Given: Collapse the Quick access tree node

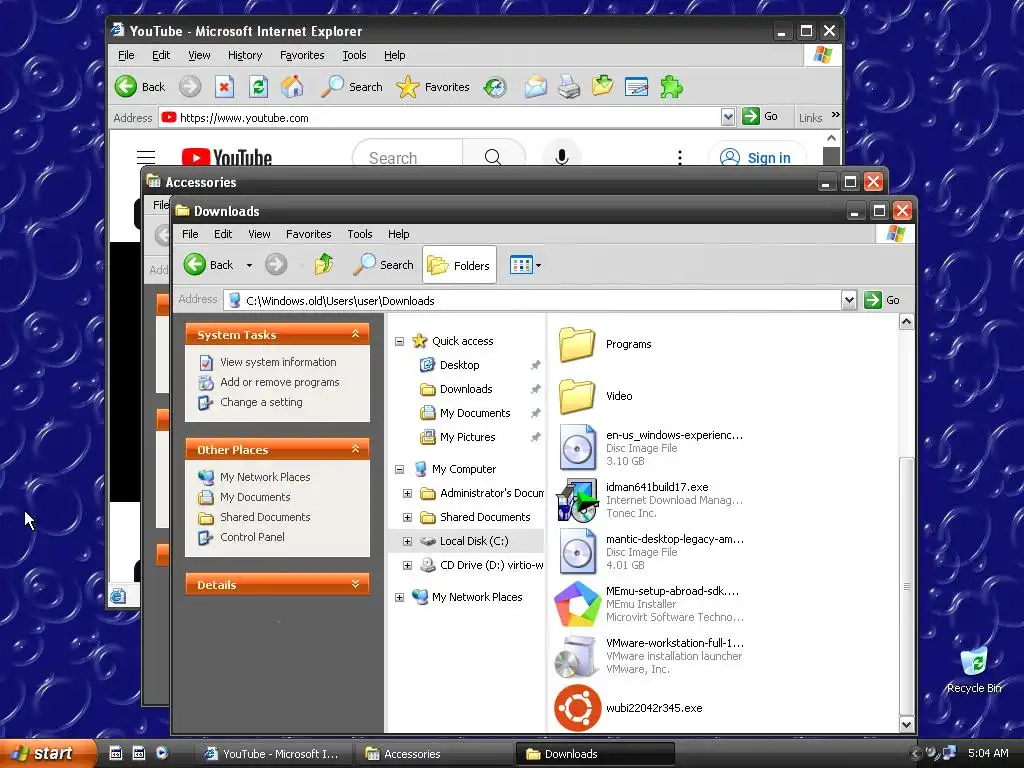Looking at the screenshot, I should (399, 341).
